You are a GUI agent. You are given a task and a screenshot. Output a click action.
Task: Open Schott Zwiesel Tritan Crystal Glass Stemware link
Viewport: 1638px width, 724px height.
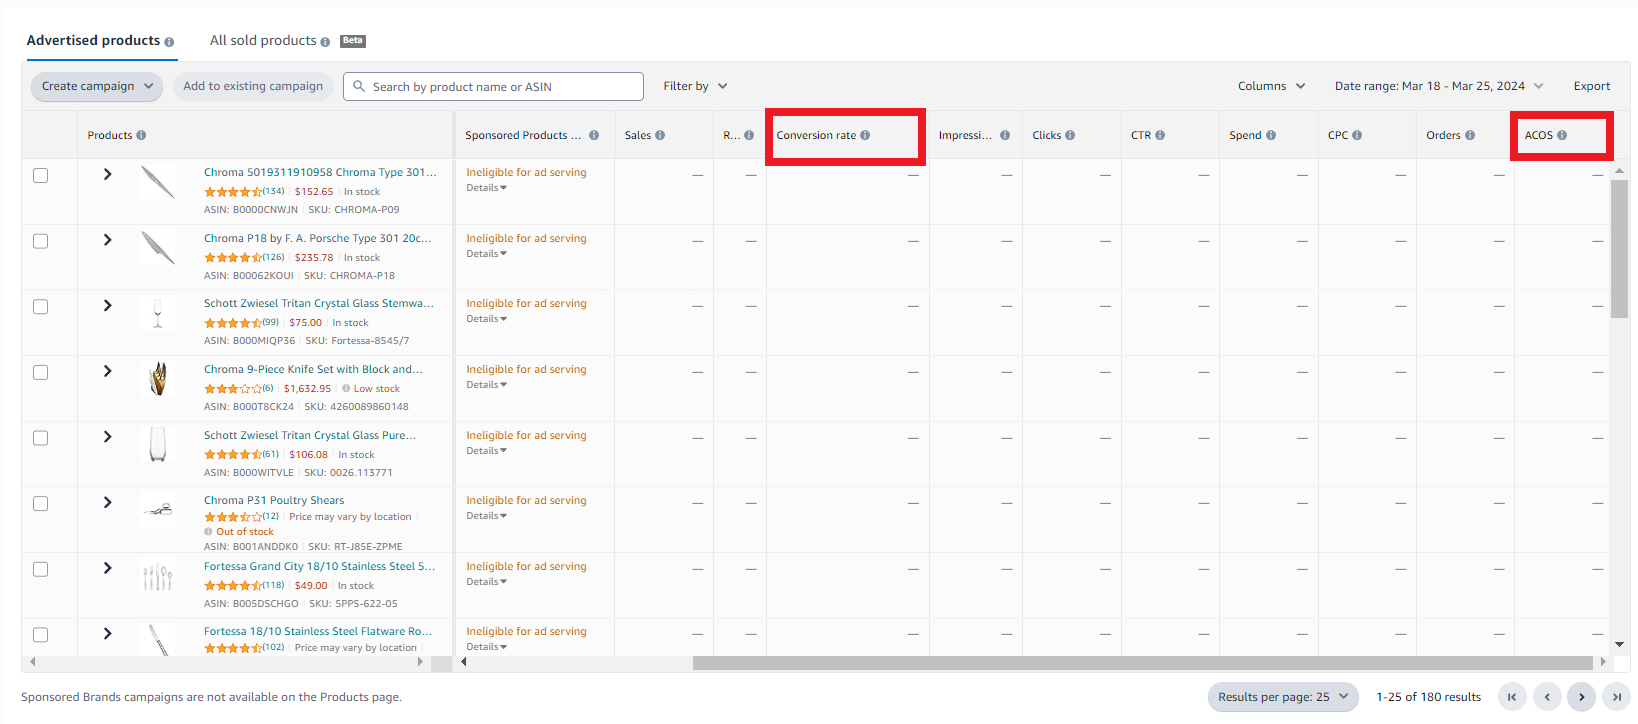[319, 303]
